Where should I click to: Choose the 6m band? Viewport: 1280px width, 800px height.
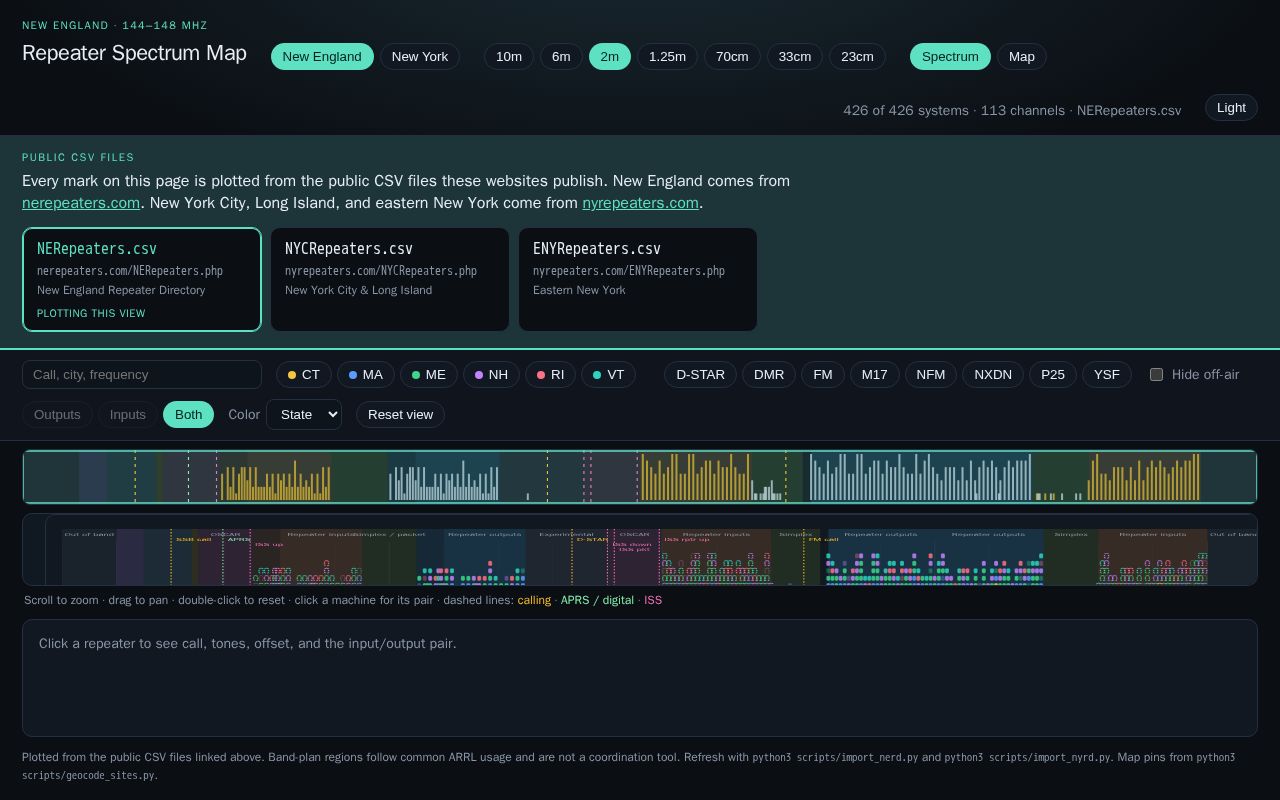pyautogui.click(x=561, y=56)
